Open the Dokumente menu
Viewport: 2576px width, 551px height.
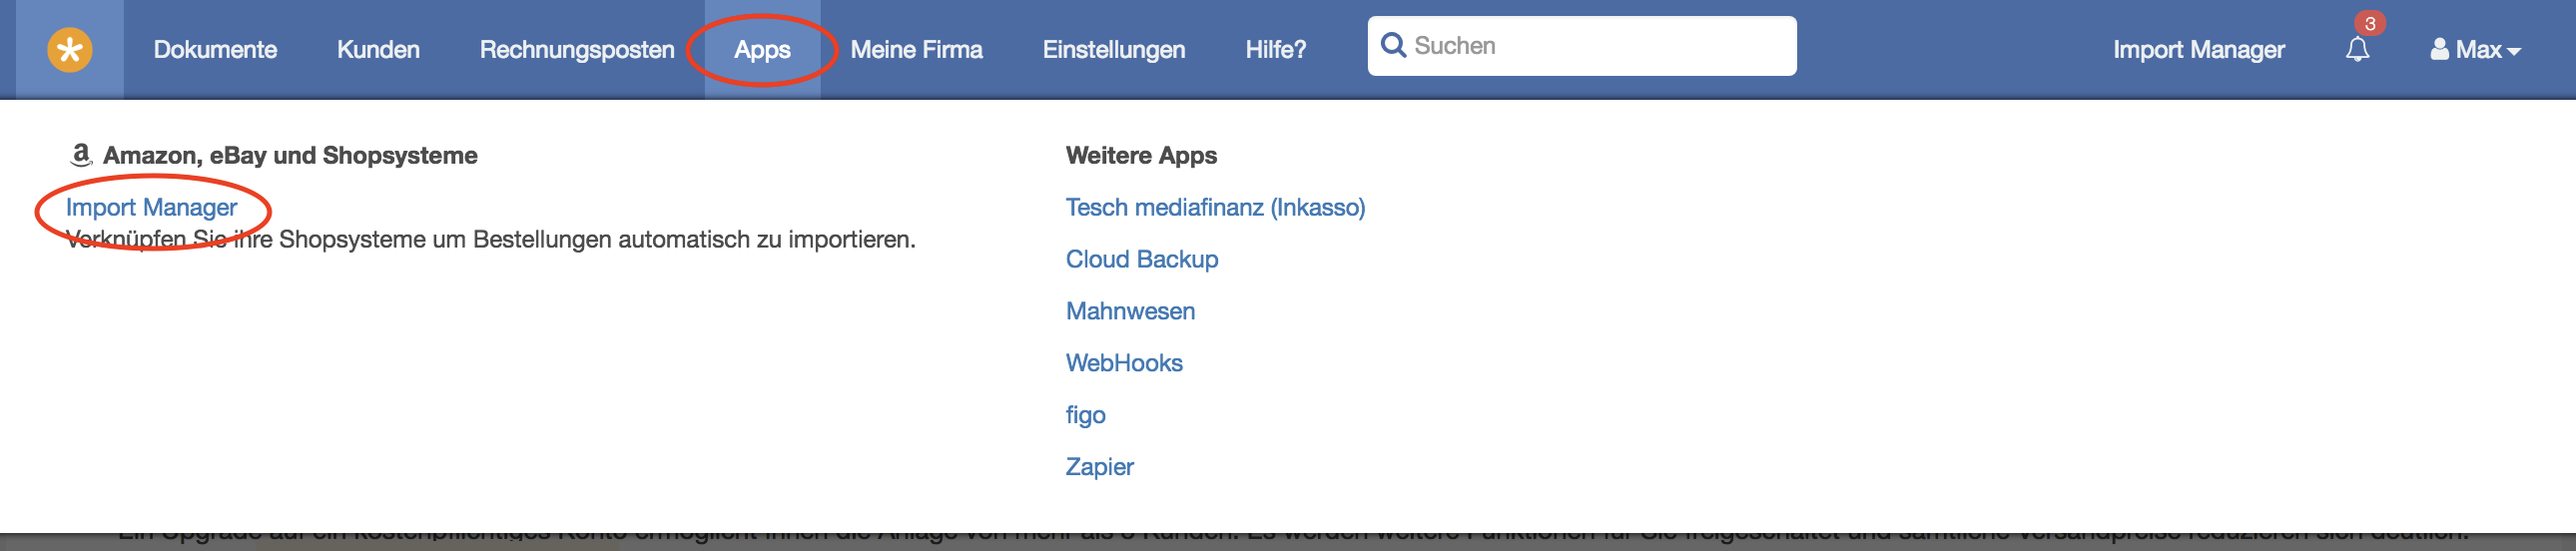tap(215, 49)
